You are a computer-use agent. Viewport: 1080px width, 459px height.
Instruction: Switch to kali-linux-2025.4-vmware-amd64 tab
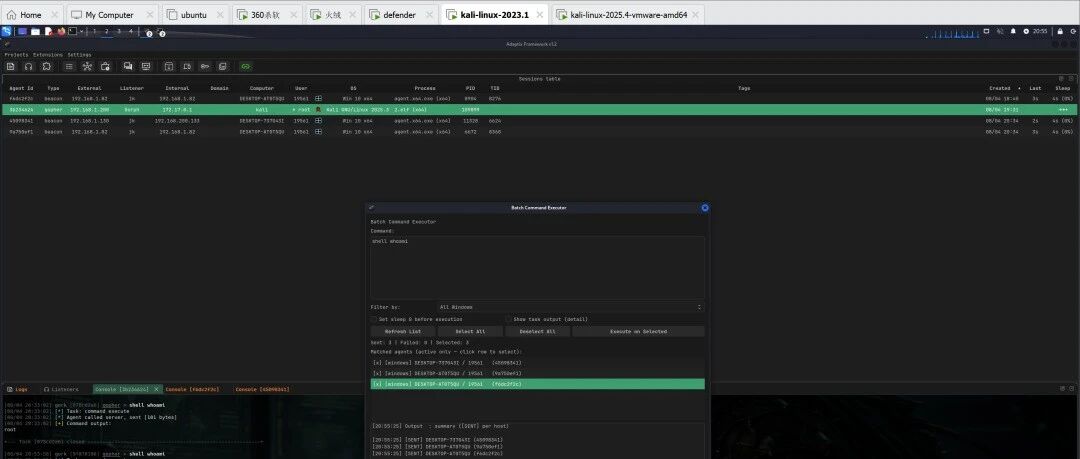coord(628,14)
